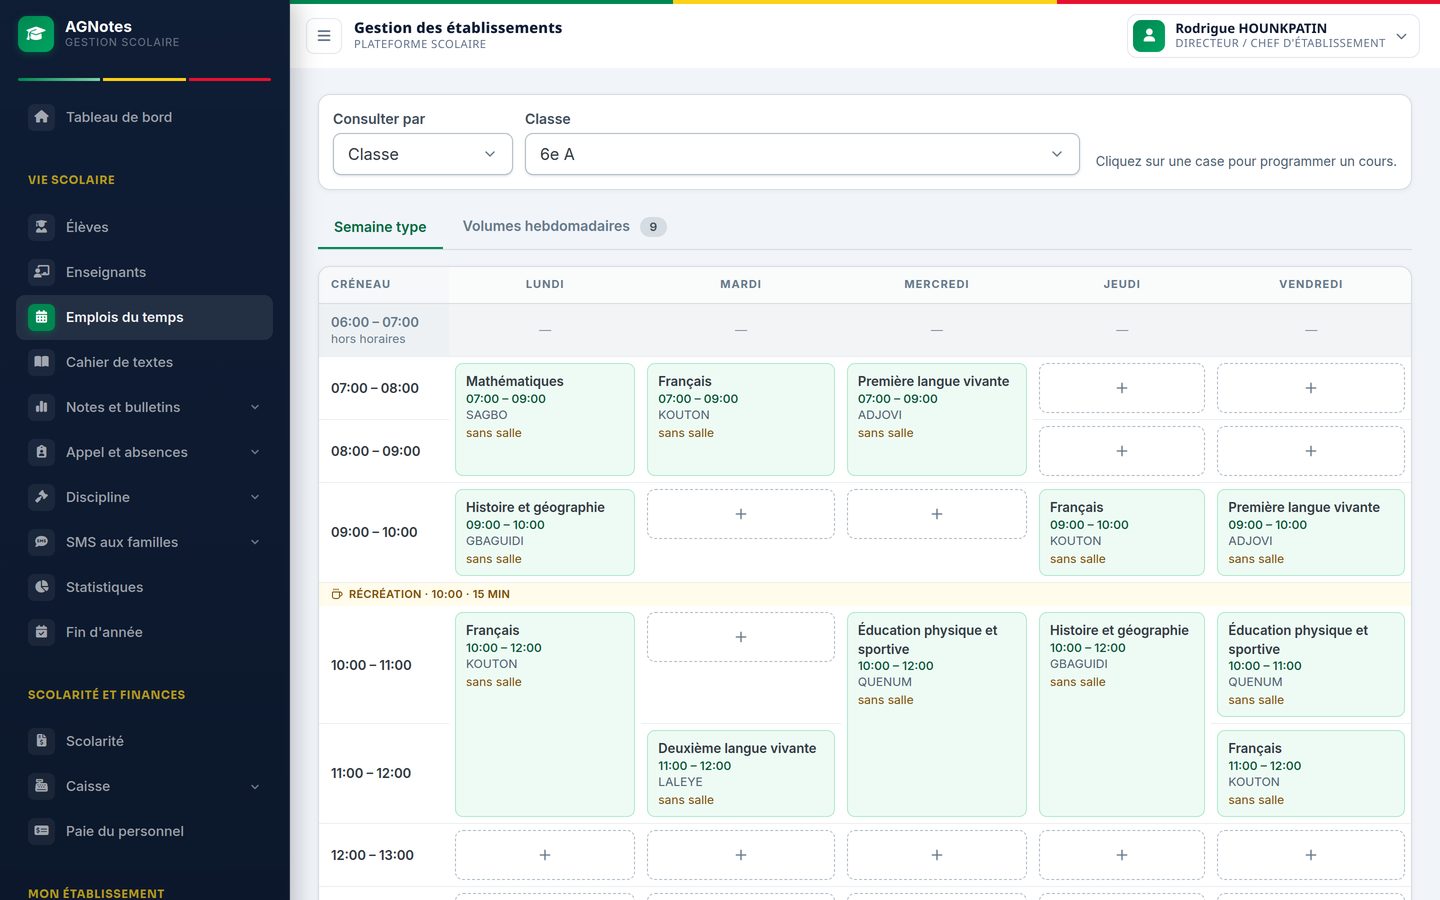Open the Classe dropdown showing 6e A
1440x900 pixels.
tap(802, 154)
